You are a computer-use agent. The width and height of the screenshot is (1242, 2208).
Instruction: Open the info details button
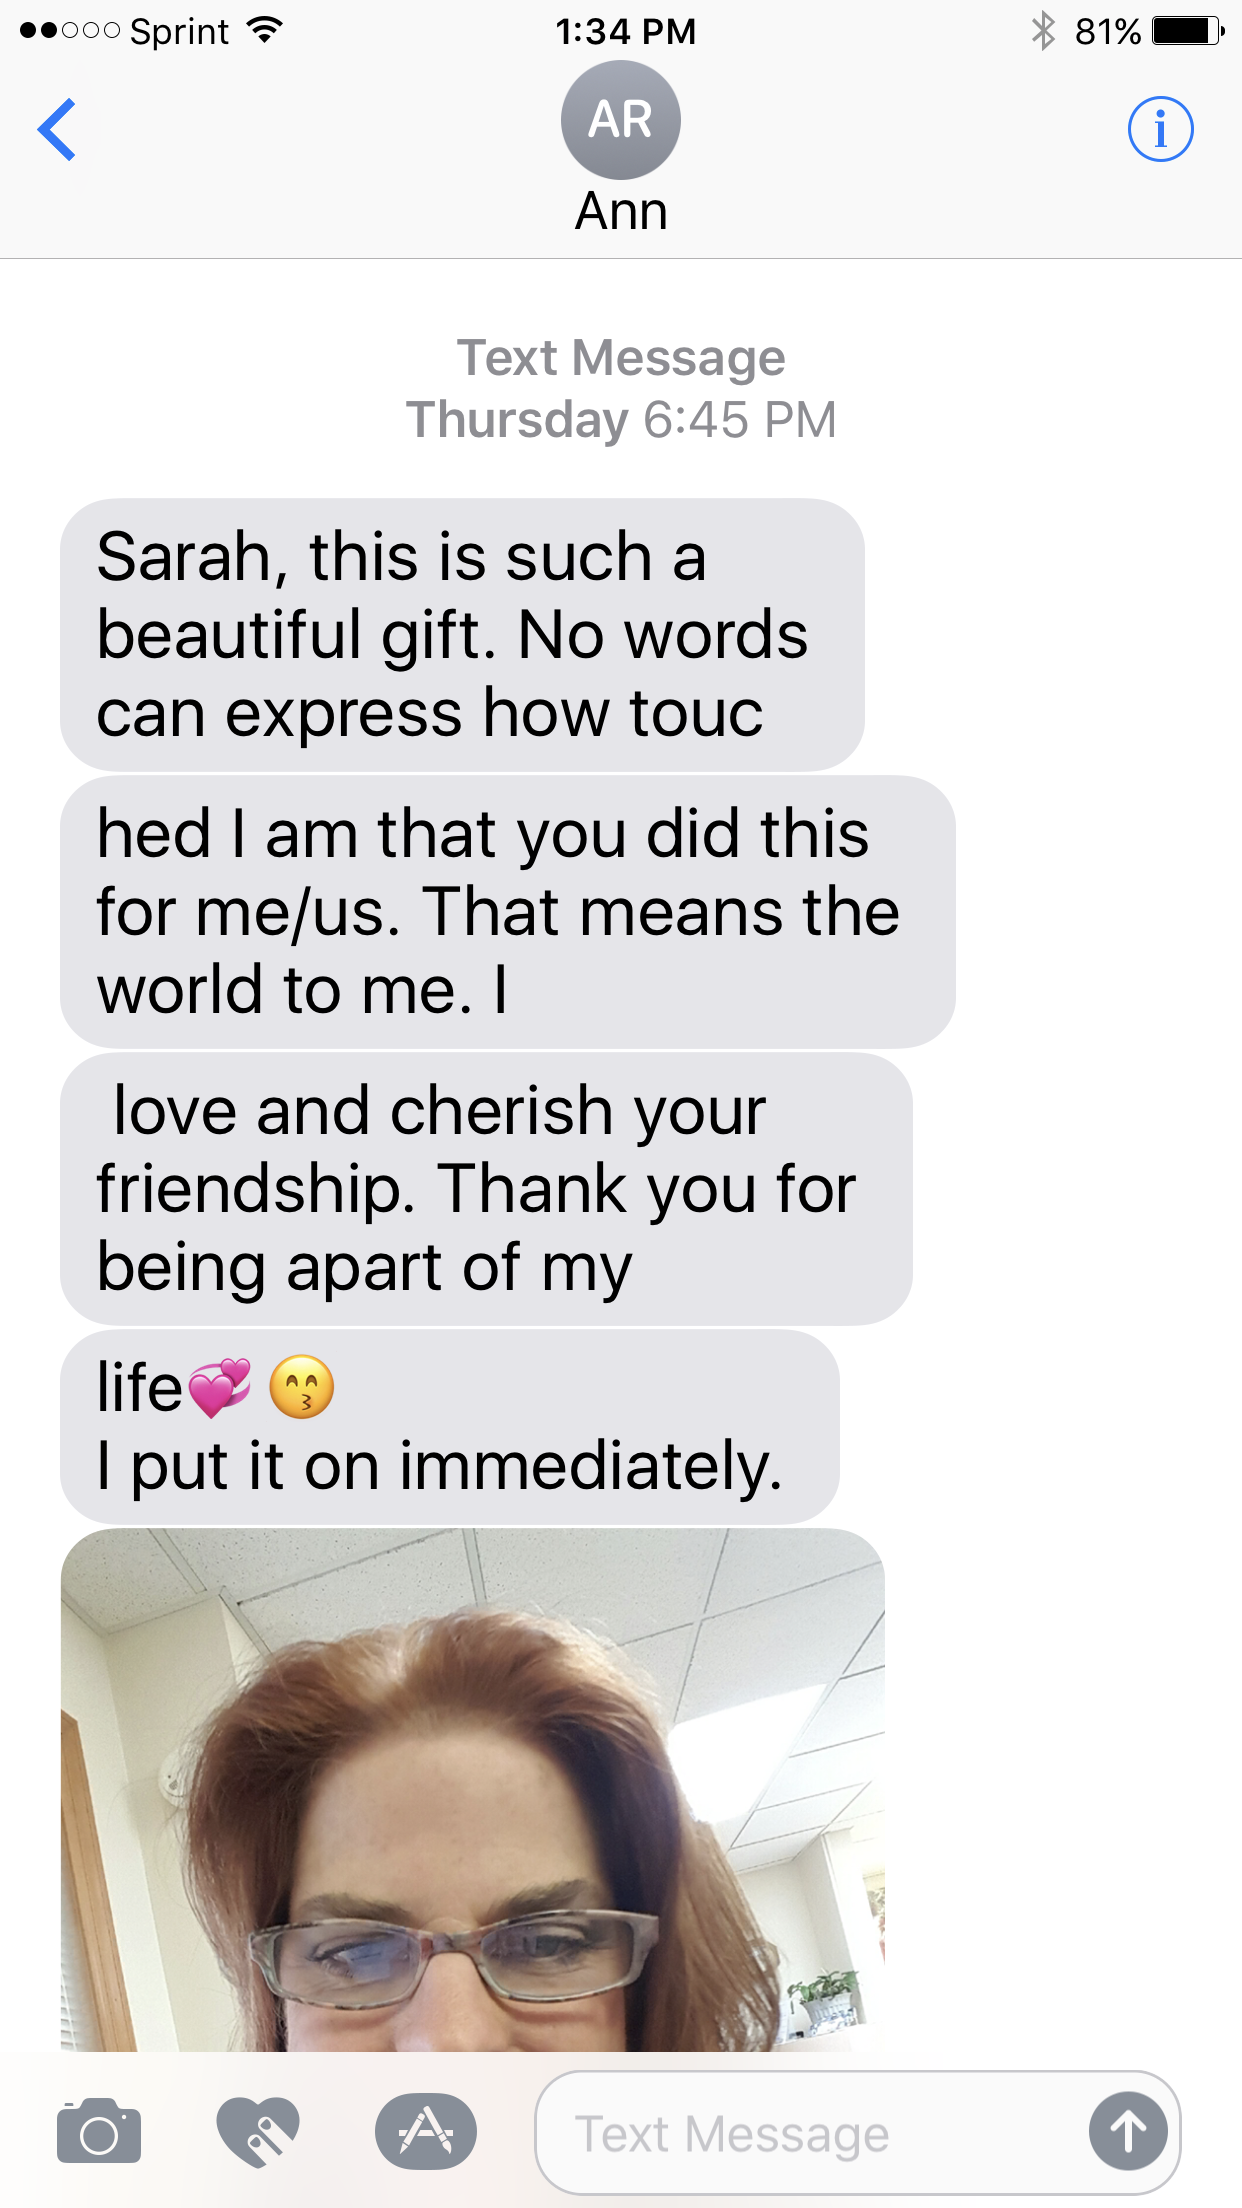coord(1160,129)
